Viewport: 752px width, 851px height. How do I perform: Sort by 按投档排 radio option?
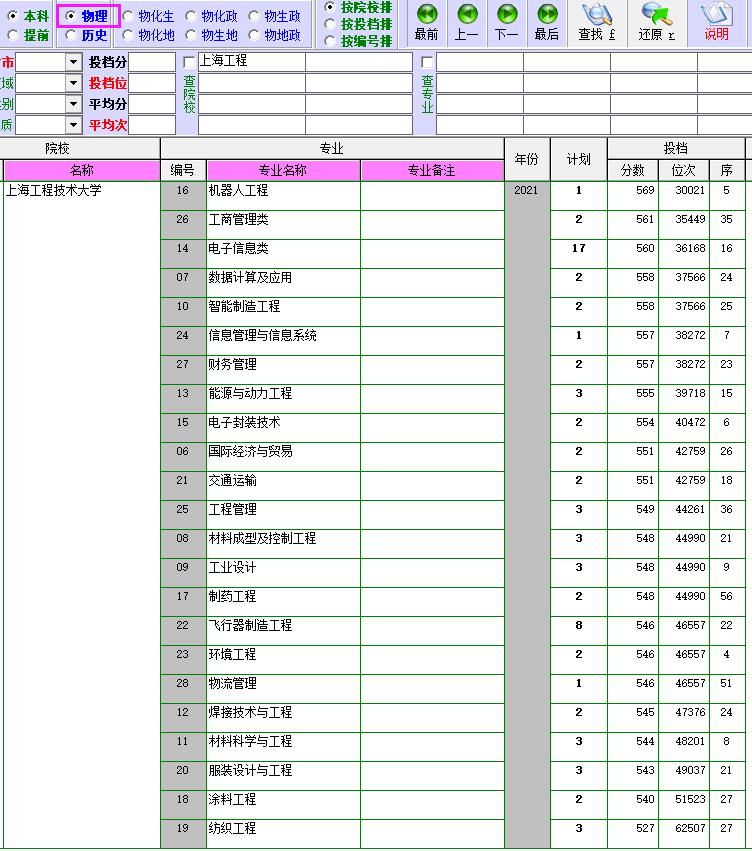click(329, 24)
